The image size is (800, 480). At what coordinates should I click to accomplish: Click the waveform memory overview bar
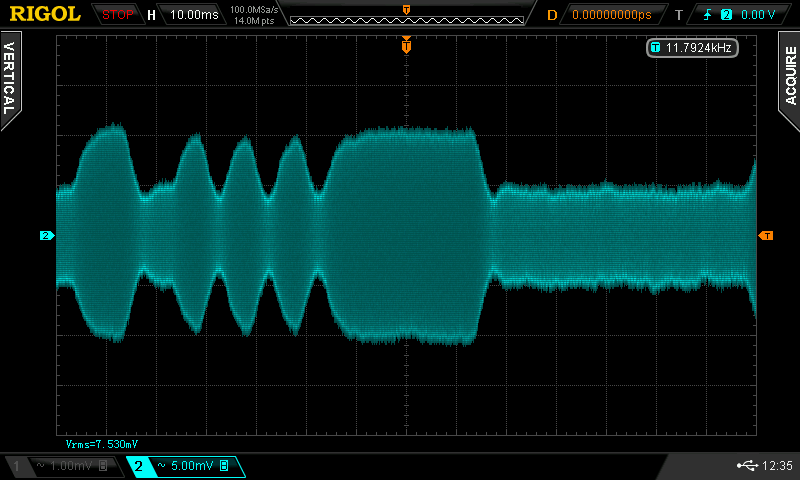[x=407, y=20]
